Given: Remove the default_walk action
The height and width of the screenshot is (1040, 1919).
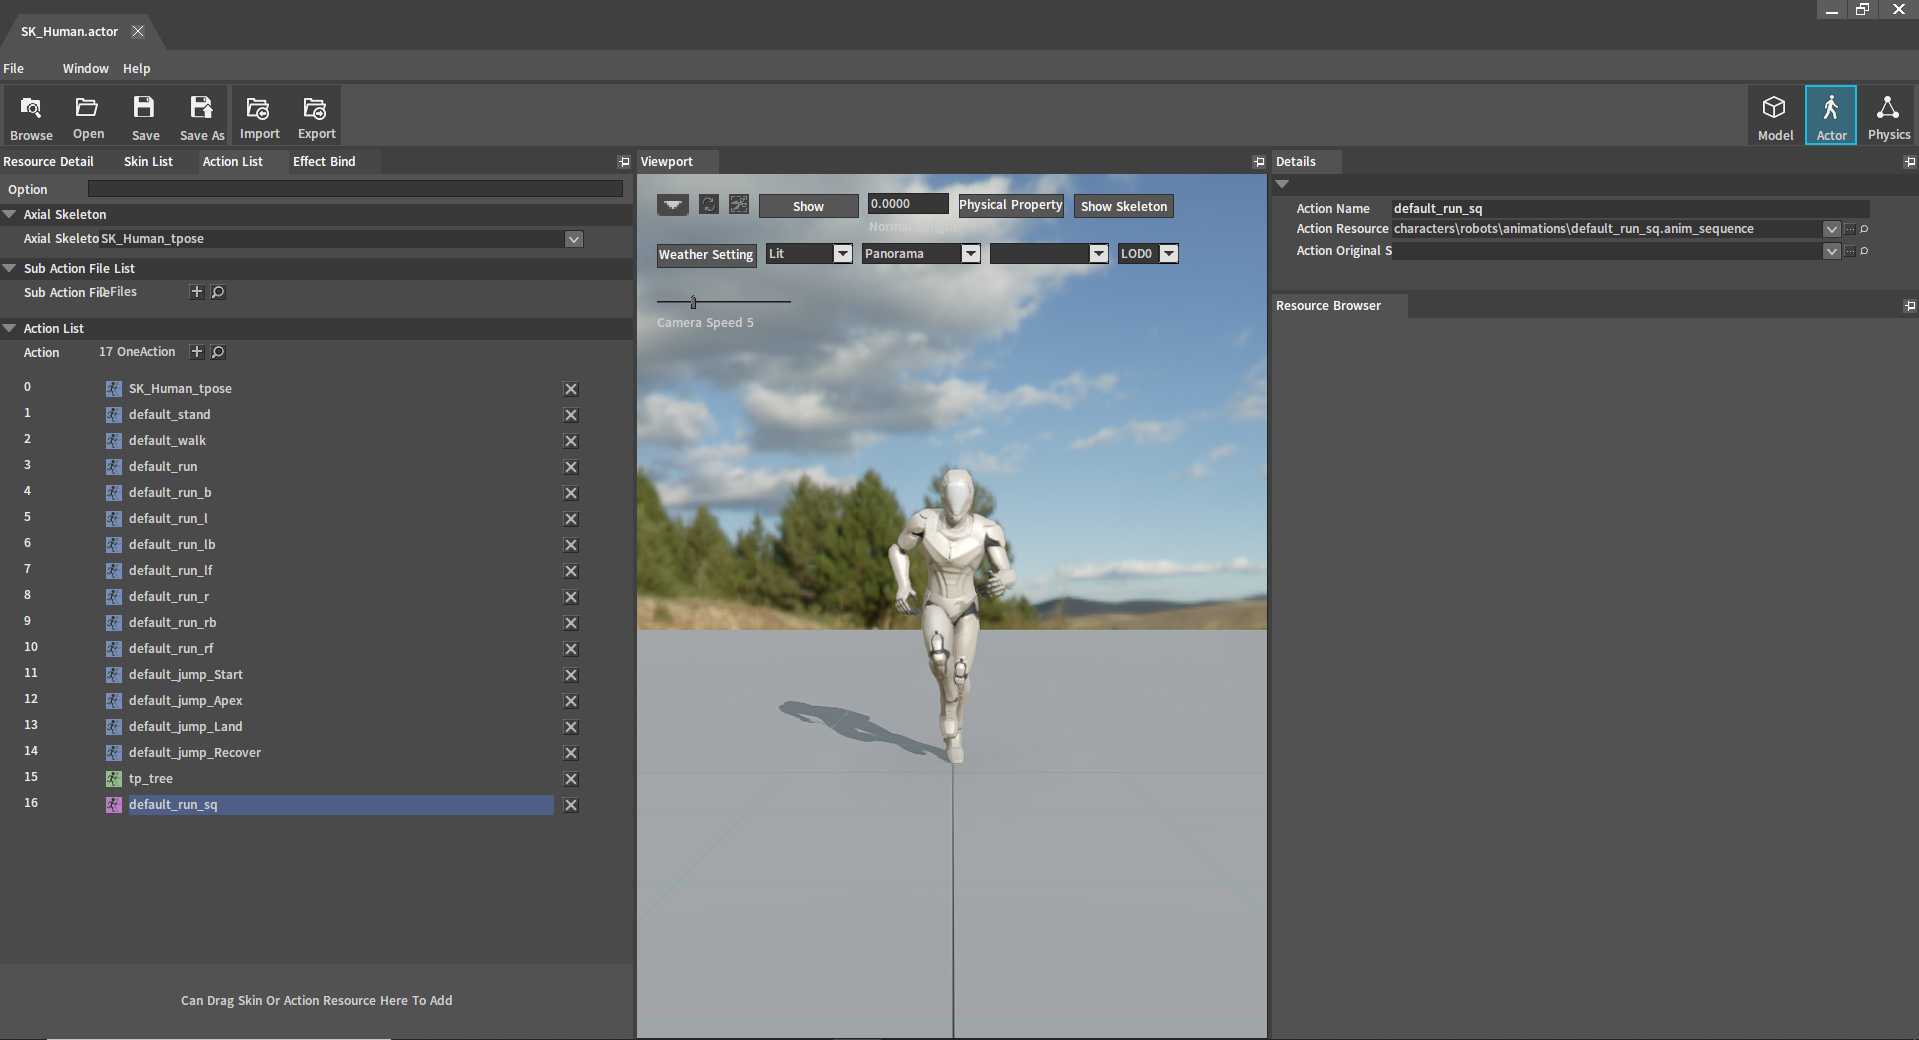Looking at the screenshot, I should tap(571, 441).
